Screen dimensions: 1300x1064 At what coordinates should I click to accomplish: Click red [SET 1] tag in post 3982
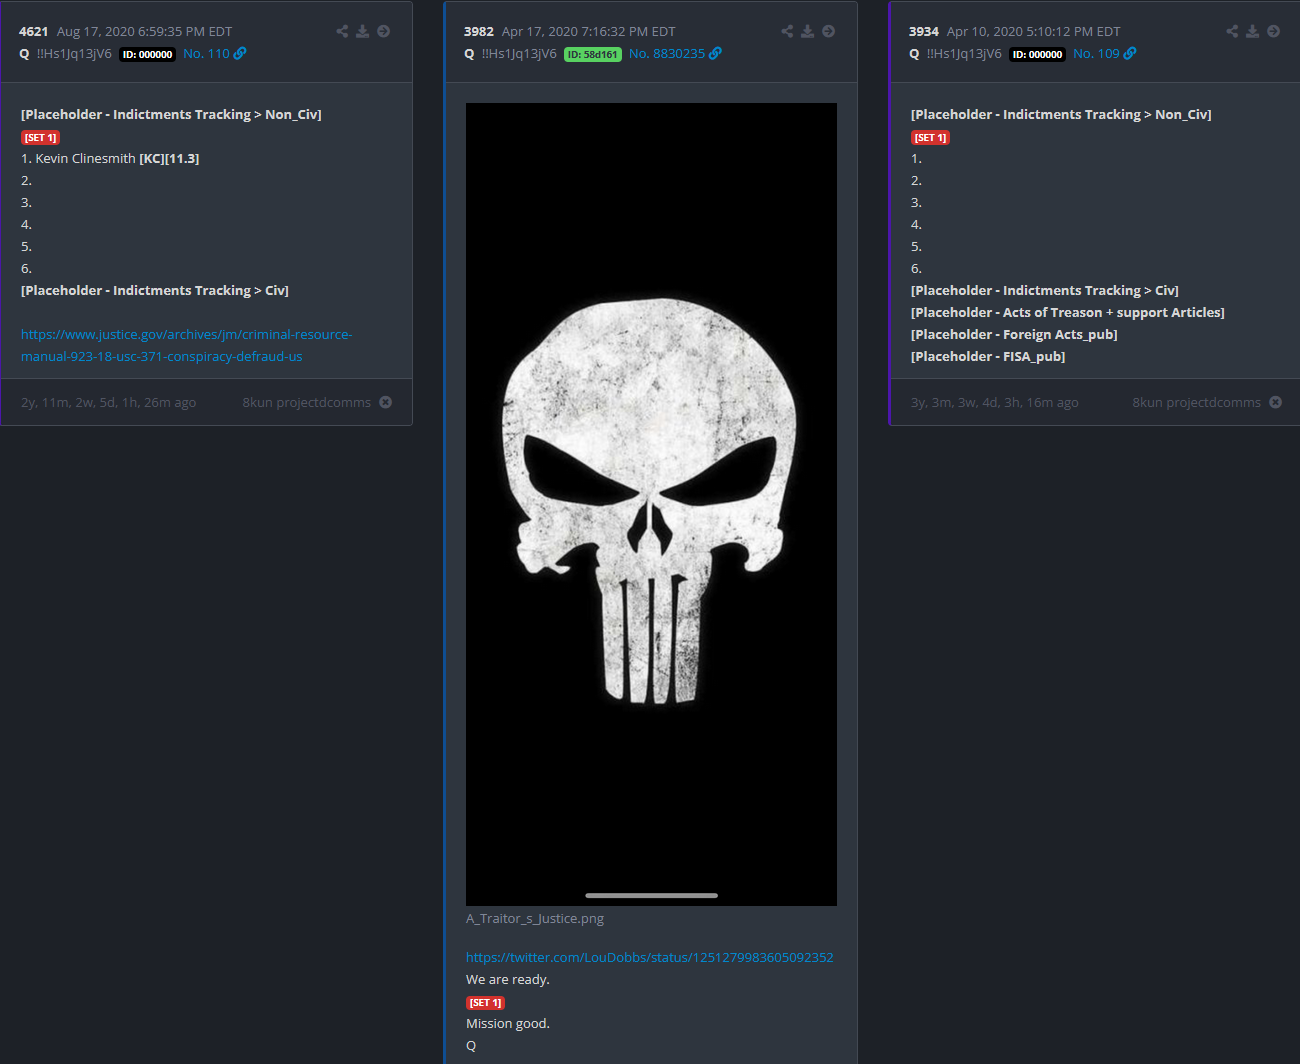tap(486, 1003)
